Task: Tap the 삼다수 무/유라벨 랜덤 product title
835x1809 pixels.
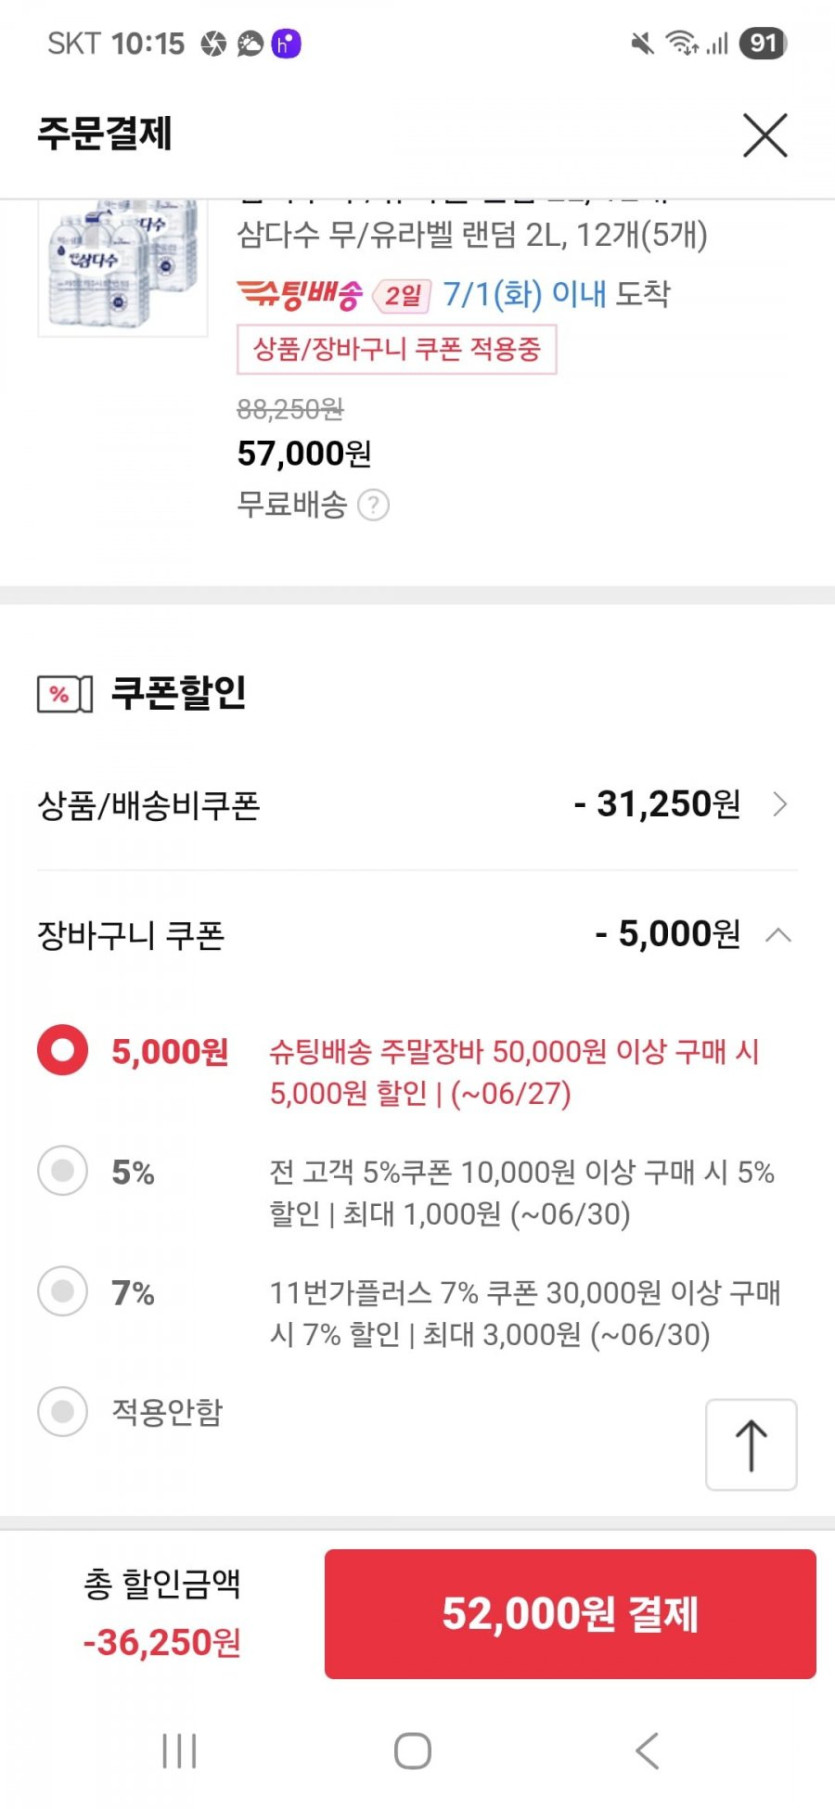Action: (x=472, y=235)
